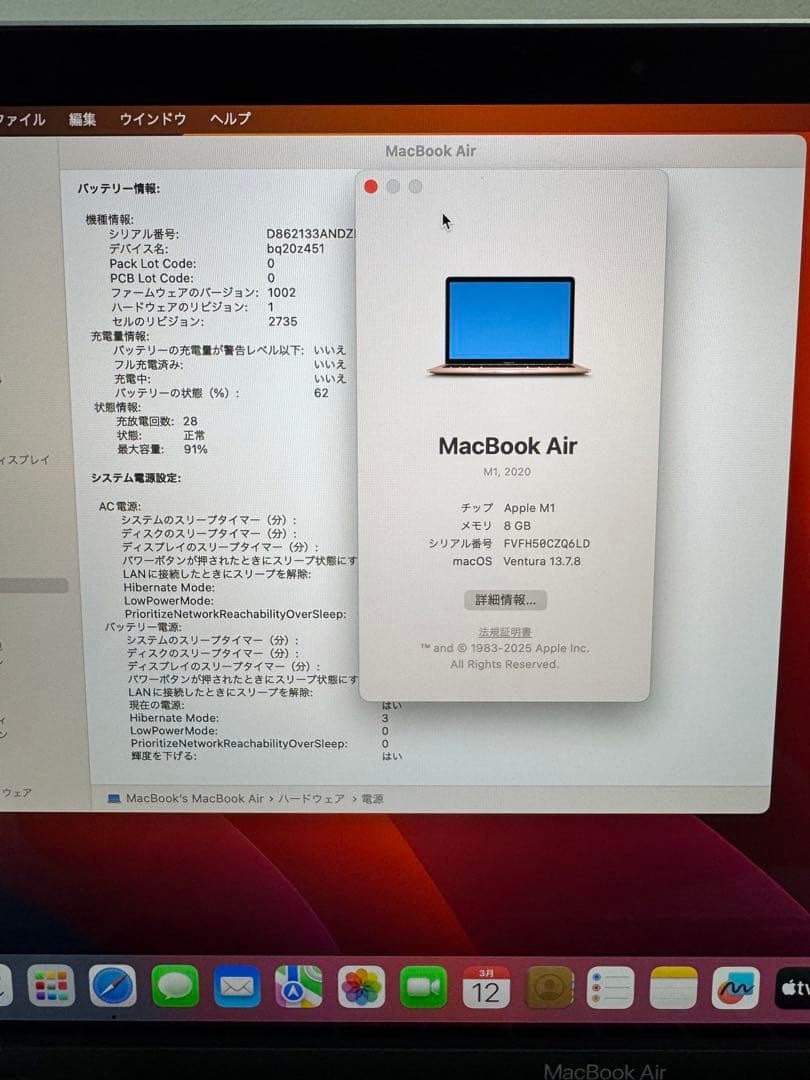Open the 編集 menu
Image resolution: width=810 pixels, height=1080 pixels.
[x=82, y=119]
